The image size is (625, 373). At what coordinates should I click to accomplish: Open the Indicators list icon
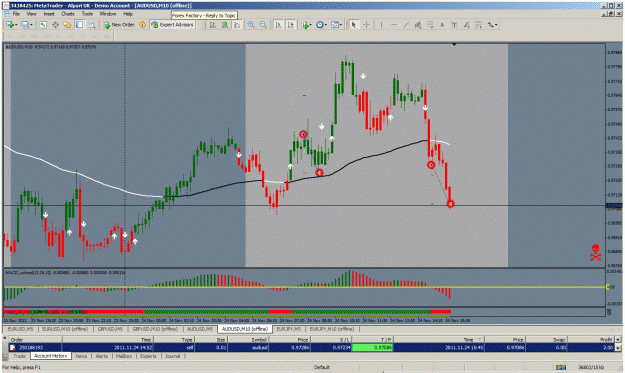click(305, 25)
